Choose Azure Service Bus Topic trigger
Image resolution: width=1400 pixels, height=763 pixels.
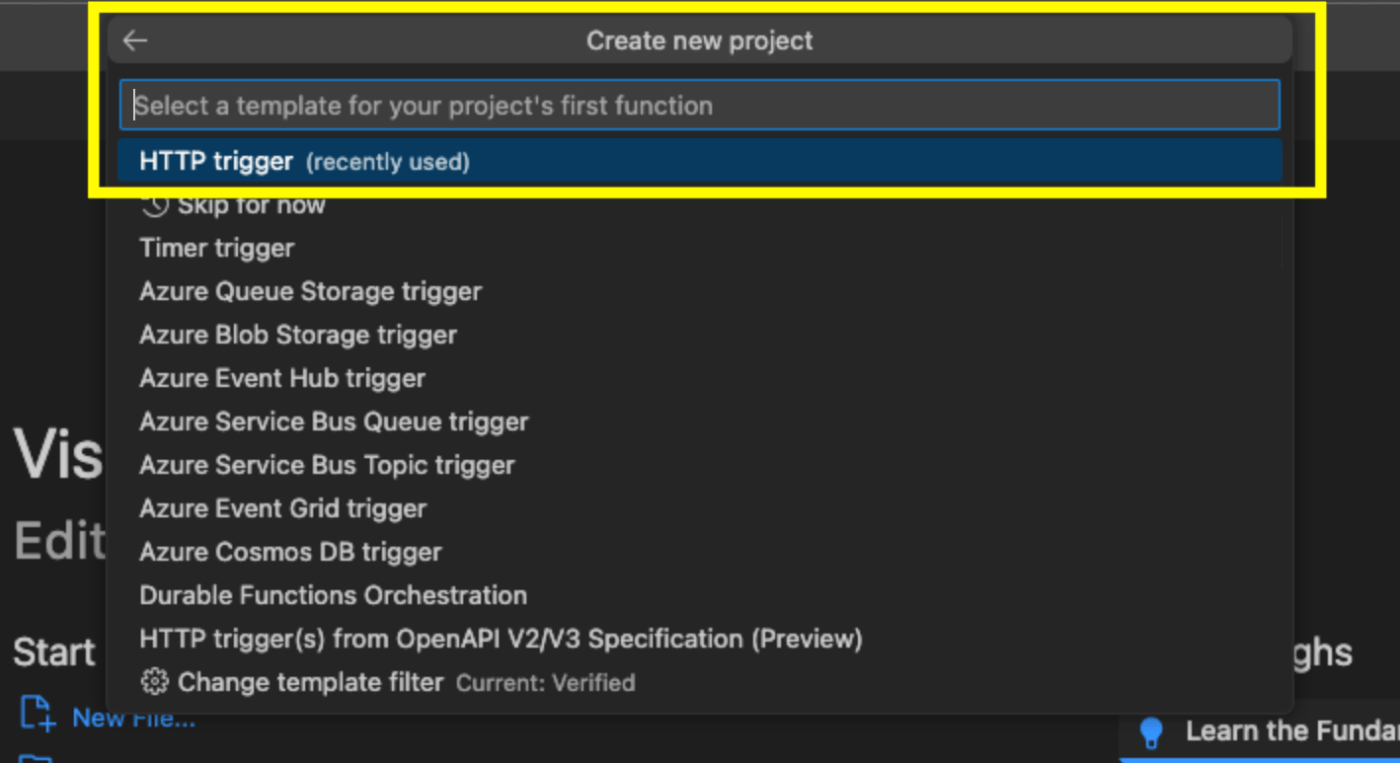click(x=699, y=465)
